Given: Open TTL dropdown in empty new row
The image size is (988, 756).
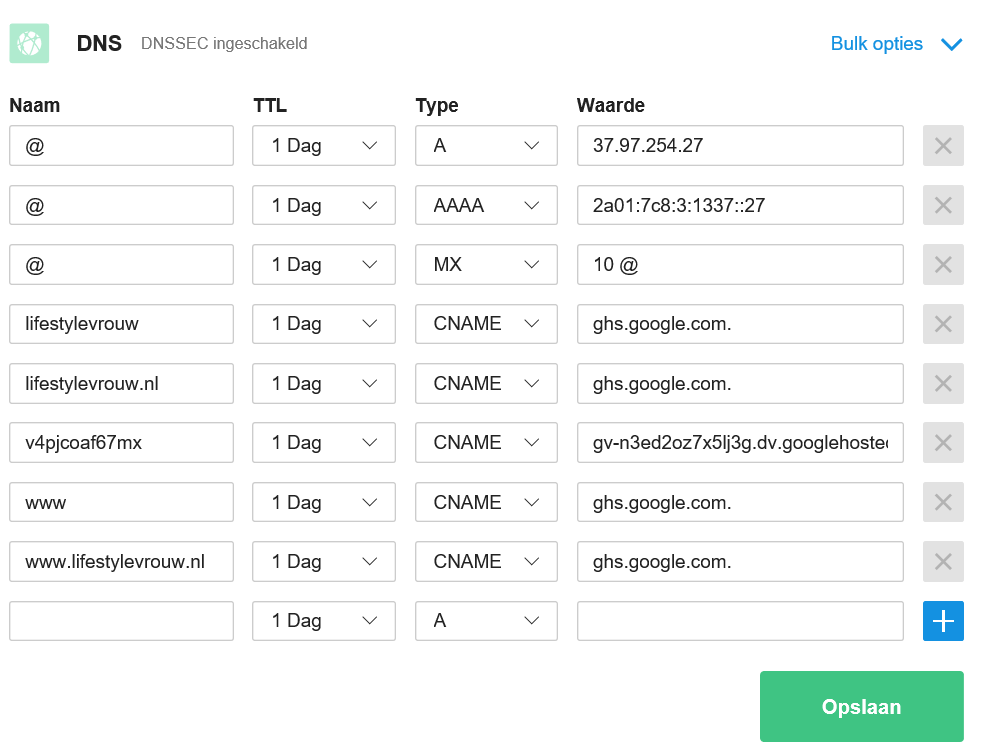Looking at the screenshot, I should 324,621.
